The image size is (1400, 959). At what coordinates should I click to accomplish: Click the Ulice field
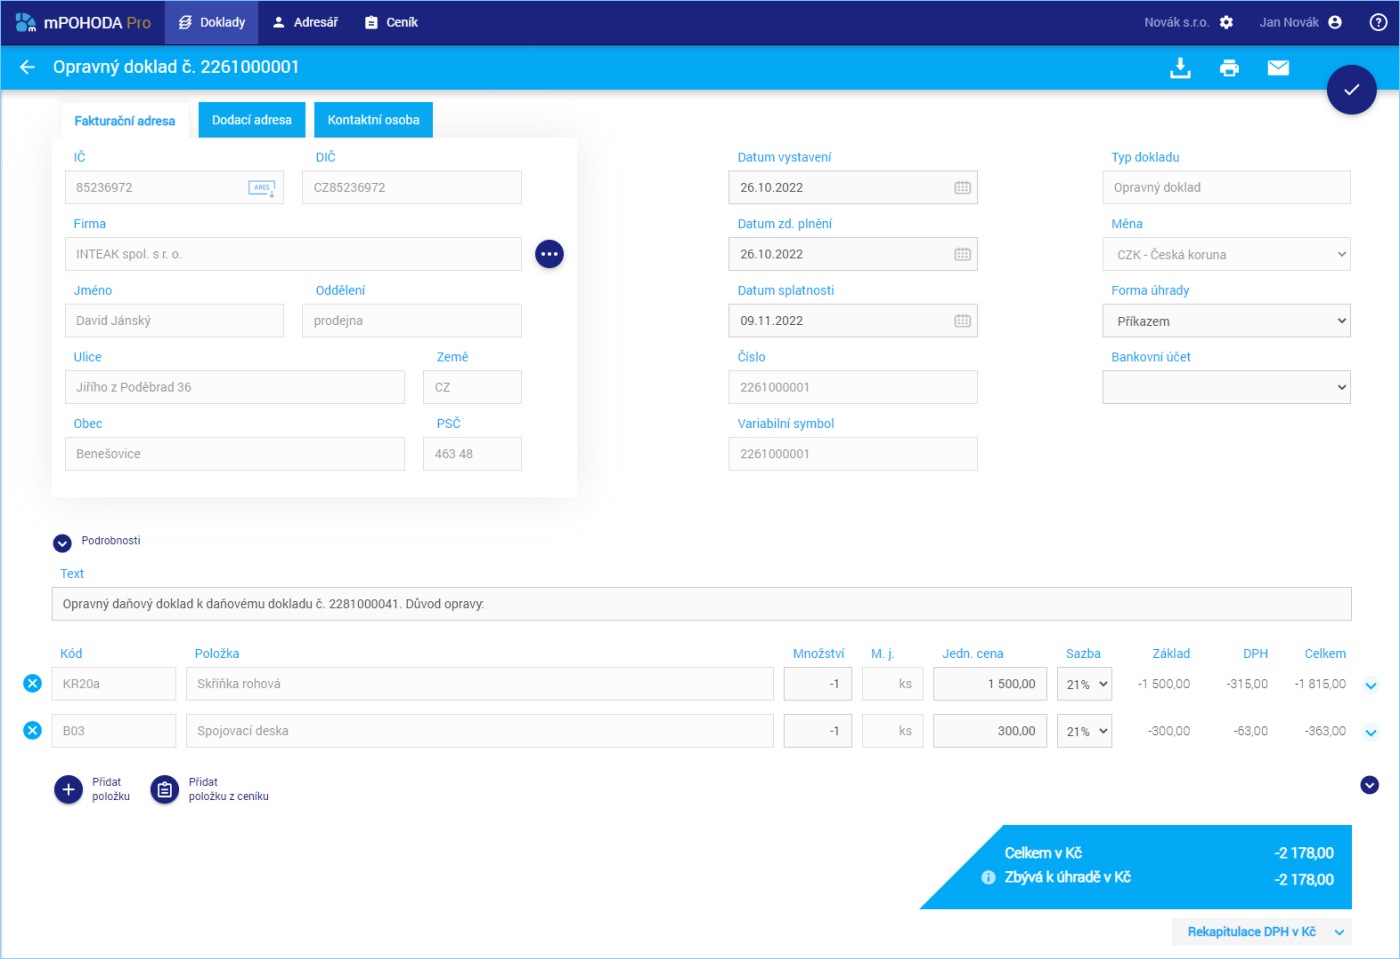coord(235,387)
